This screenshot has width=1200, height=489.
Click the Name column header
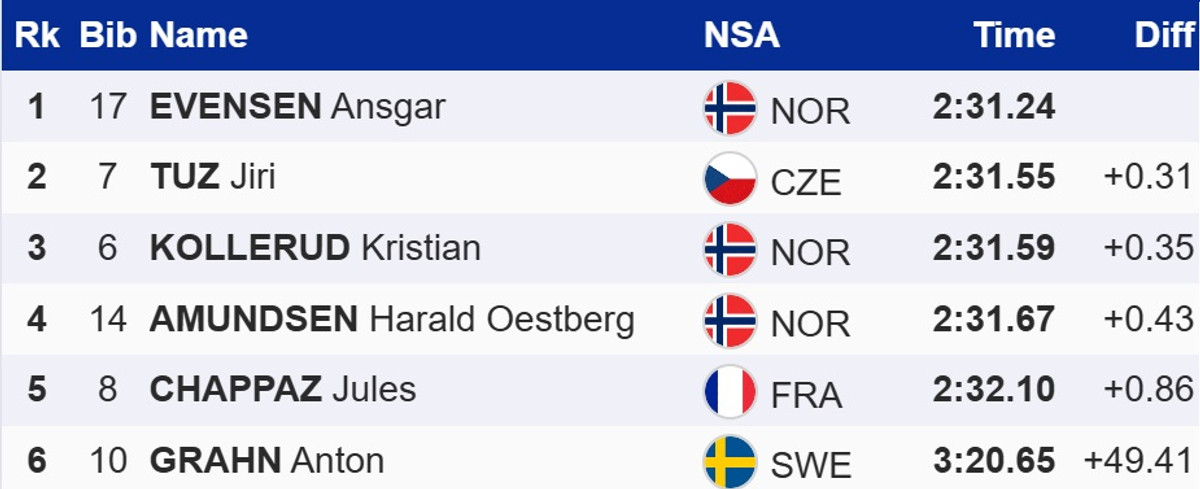click(x=198, y=36)
